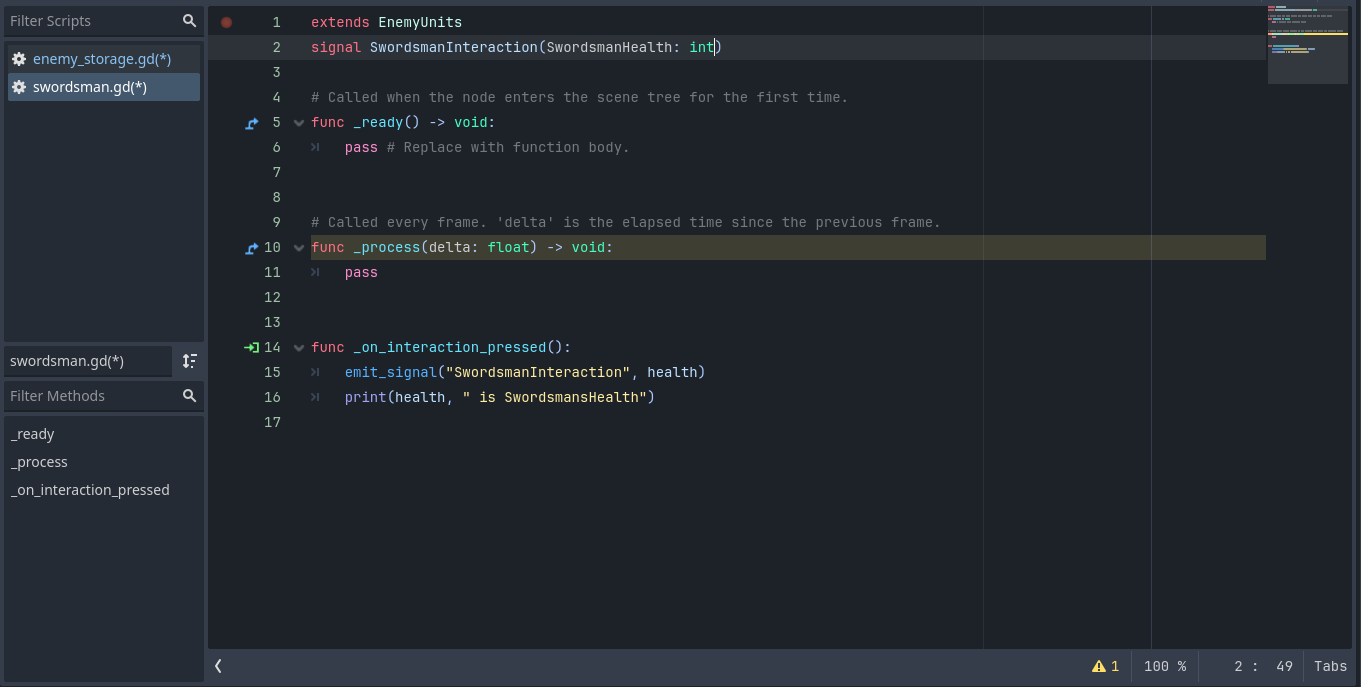Toggle the breakpoint on line 1
The width and height of the screenshot is (1361, 687).
(226, 22)
